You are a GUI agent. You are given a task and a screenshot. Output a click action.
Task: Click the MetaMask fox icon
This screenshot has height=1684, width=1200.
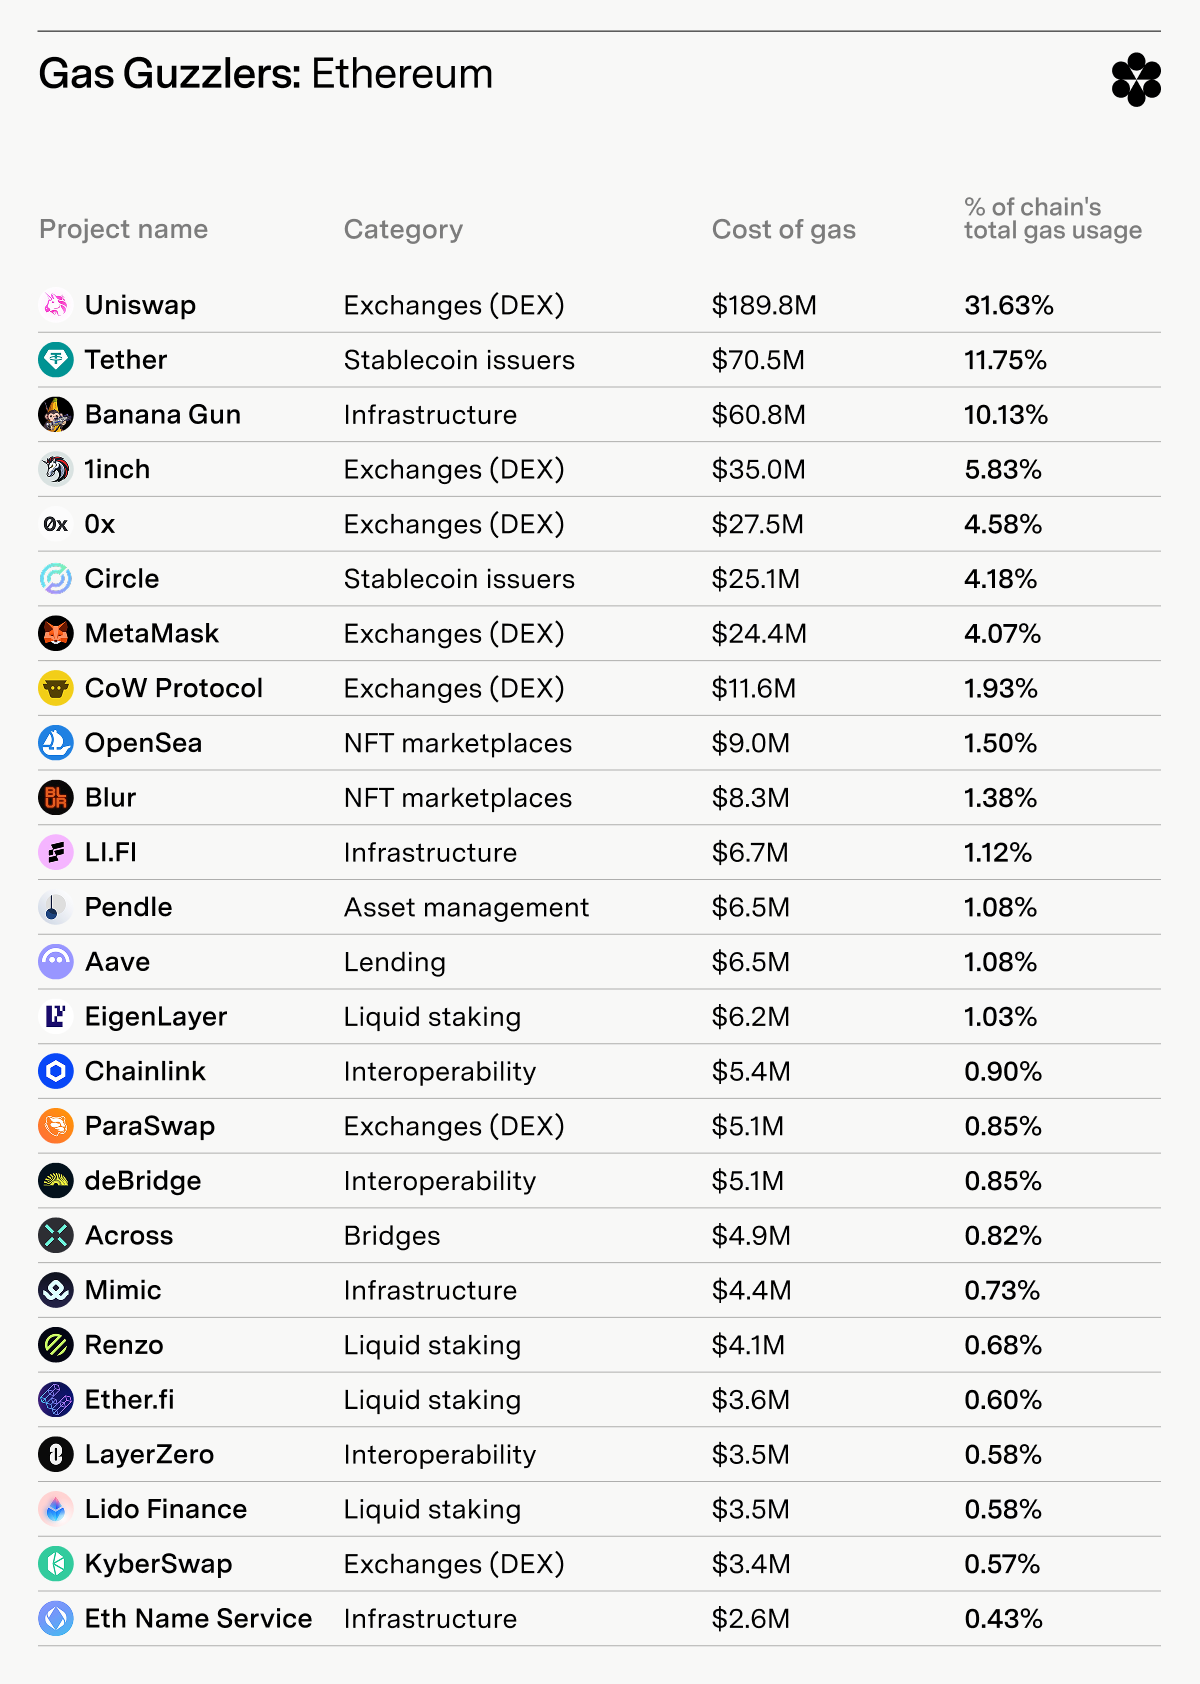(56, 634)
